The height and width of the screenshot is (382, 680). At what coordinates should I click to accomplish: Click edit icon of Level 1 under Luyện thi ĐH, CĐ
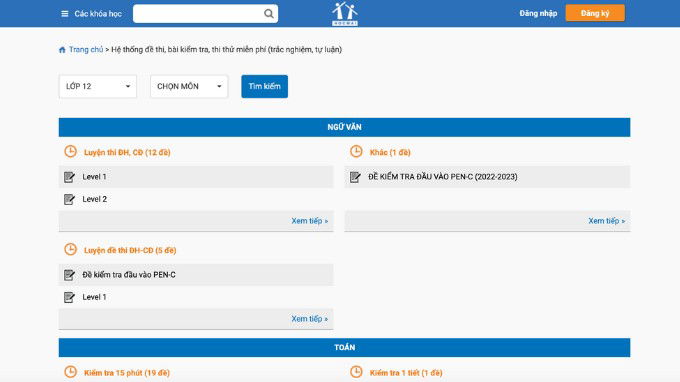point(69,177)
